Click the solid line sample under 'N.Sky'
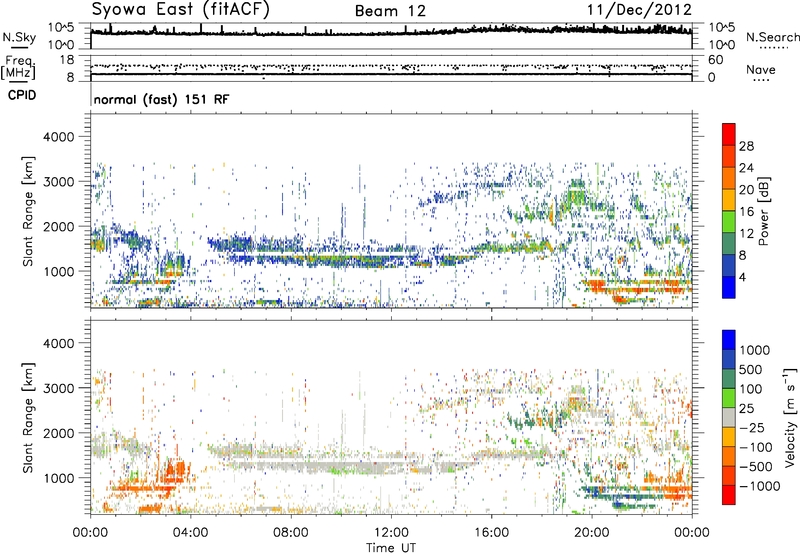The width and height of the screenshot is (800, 554). (19, 47)
